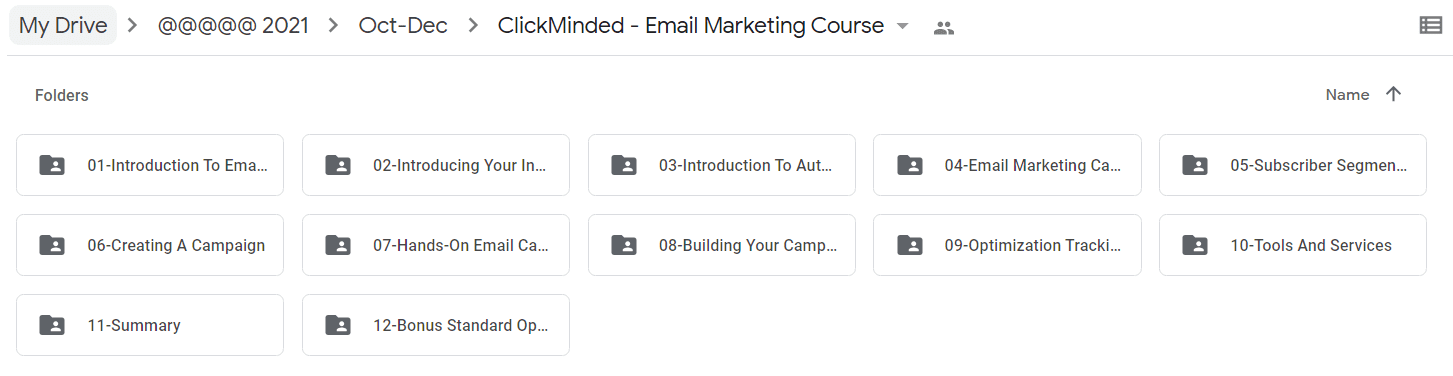Click the shared people icon in breadcrumb
1453x376 pixels.
point(943,27)
